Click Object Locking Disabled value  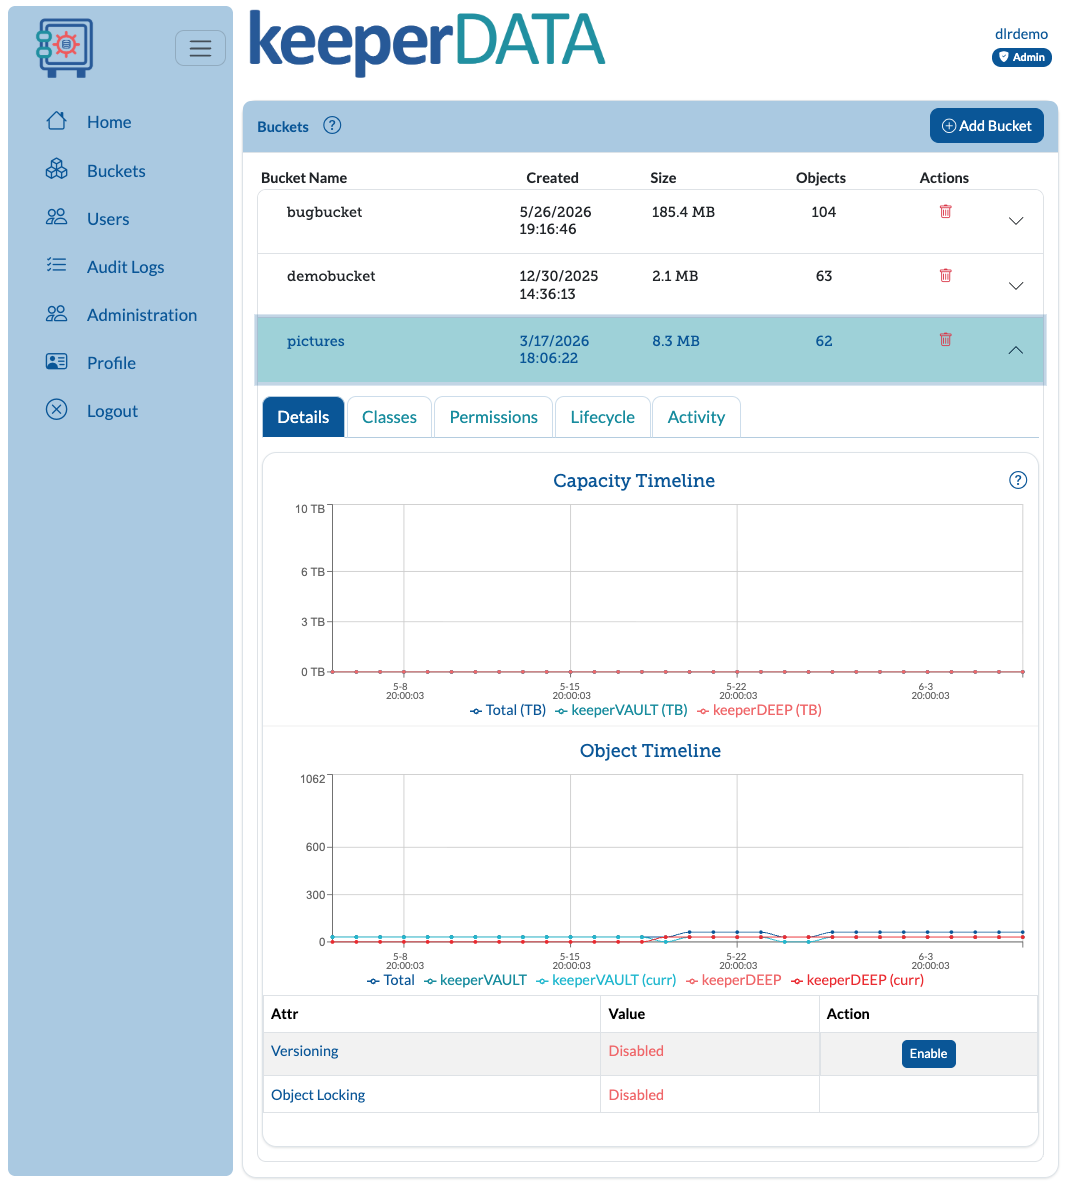[x=636, y=1095]
